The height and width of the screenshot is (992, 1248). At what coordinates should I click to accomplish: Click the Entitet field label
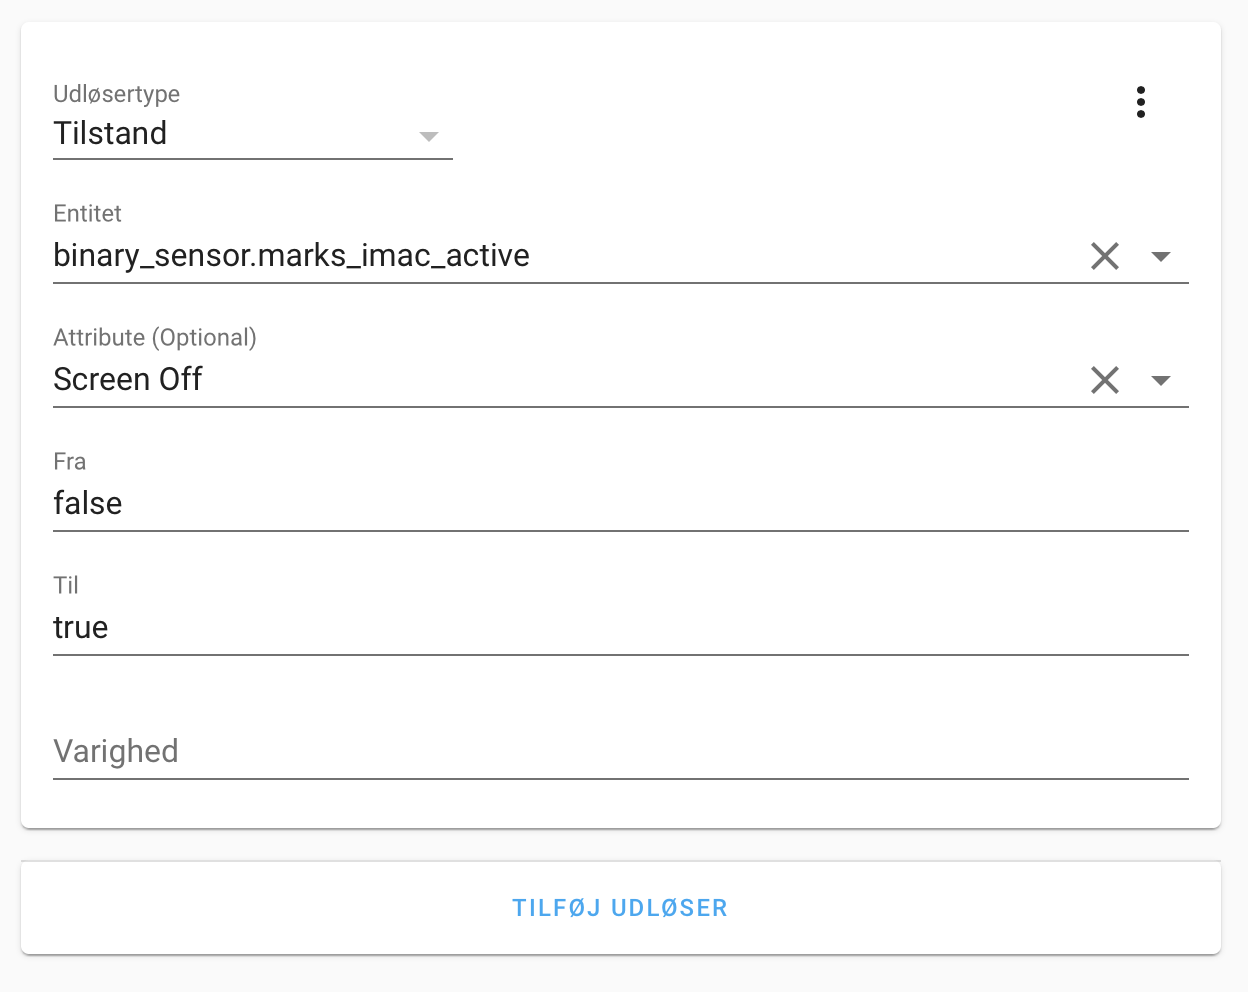pyautogui.click(x=86, y=213)
